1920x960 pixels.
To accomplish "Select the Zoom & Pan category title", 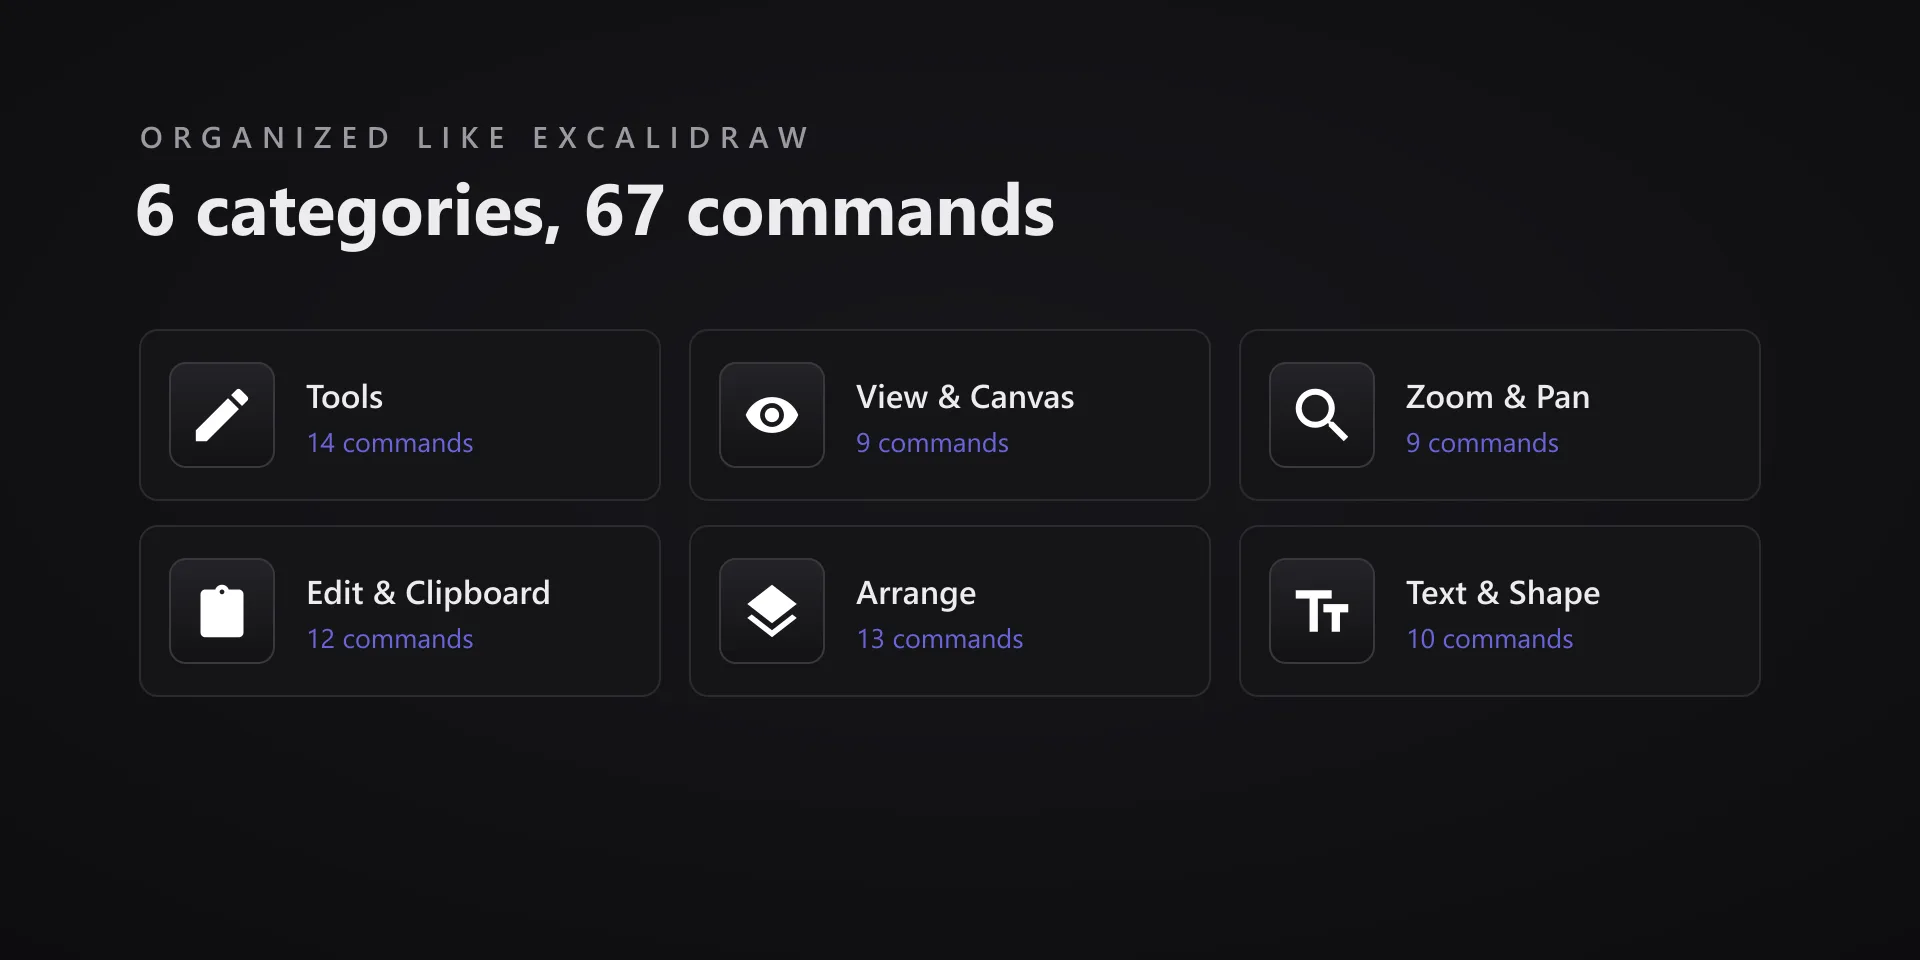I will (1498, 397).
